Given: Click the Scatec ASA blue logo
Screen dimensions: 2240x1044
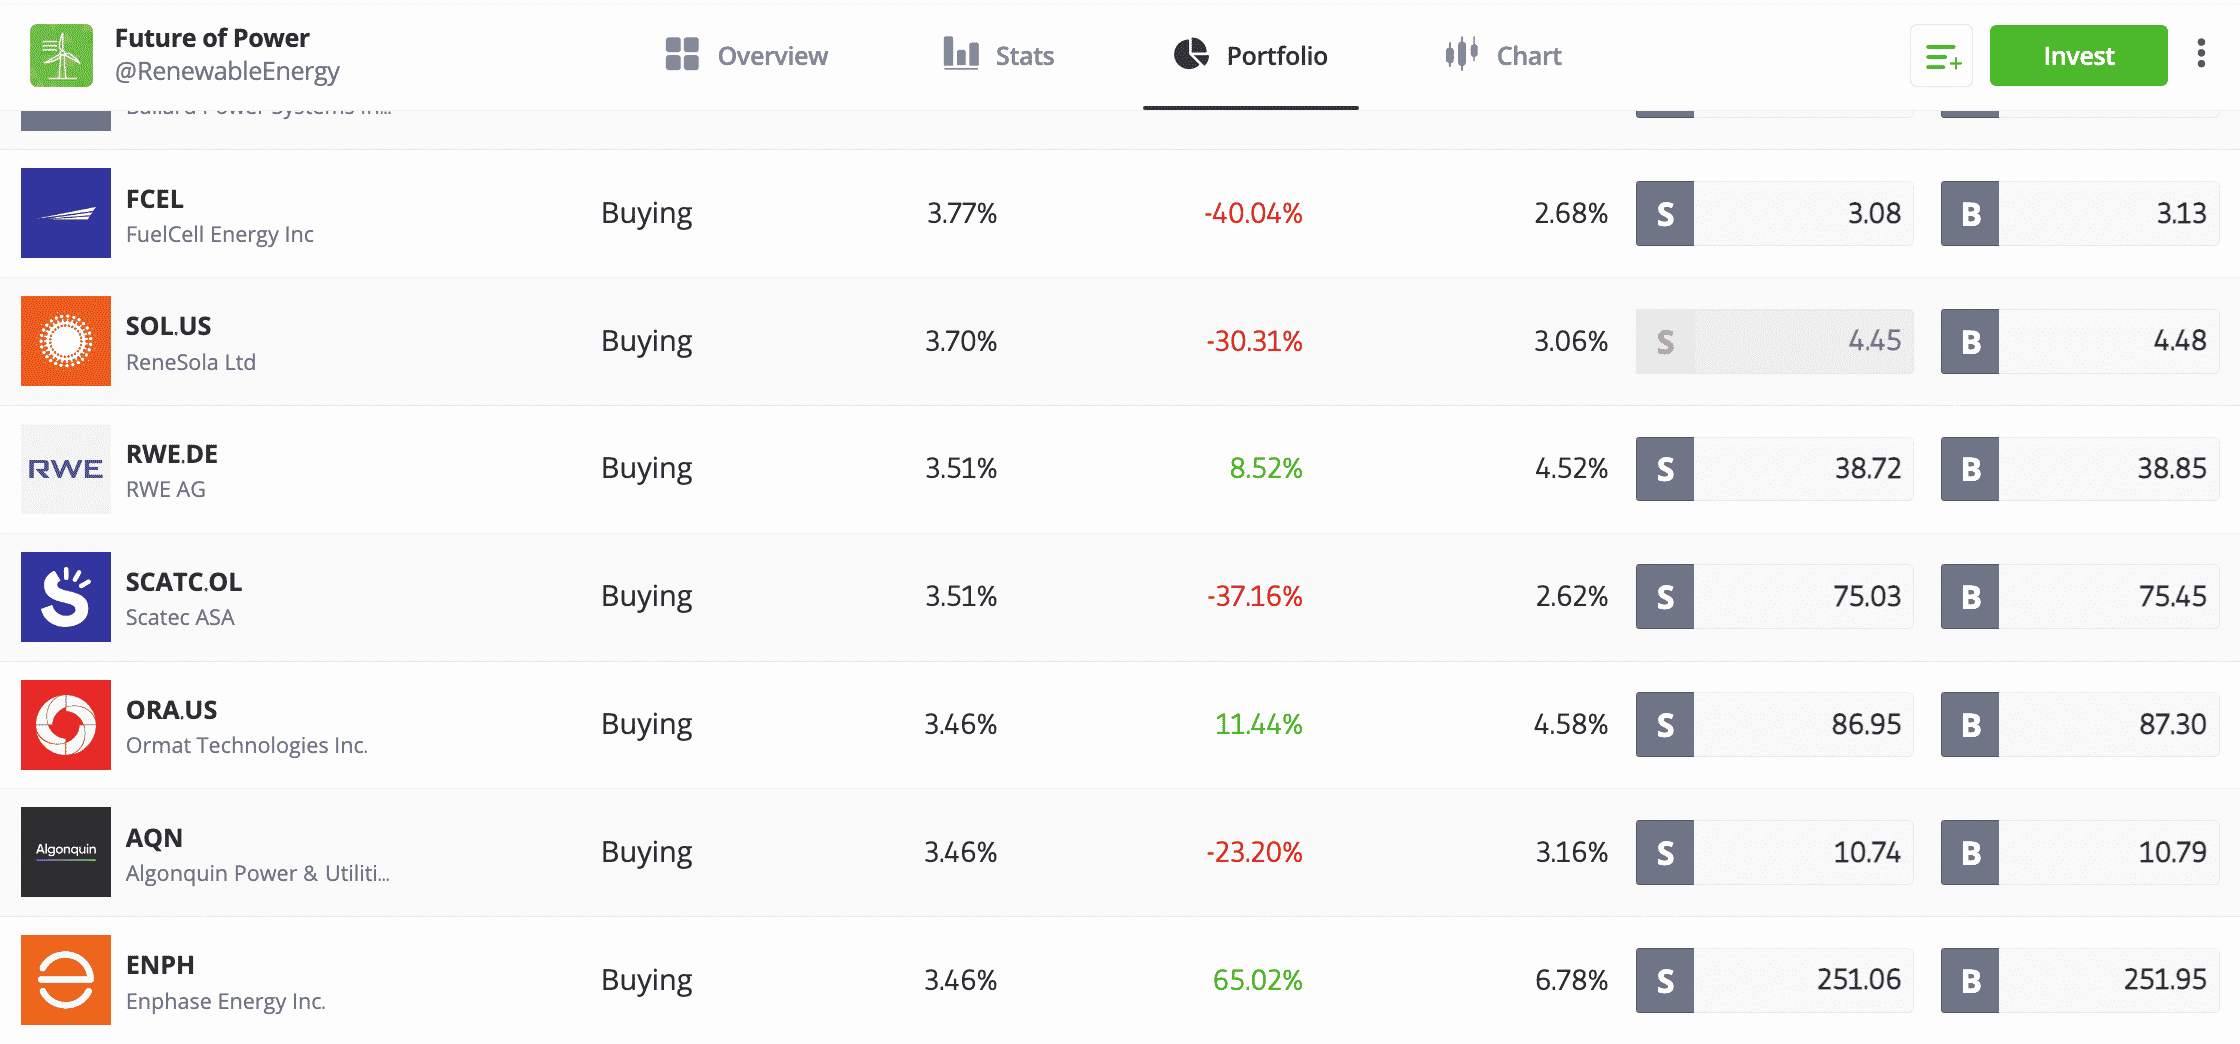Looking at the screenshot, I should pyautogui.click(x=66, y=597).
